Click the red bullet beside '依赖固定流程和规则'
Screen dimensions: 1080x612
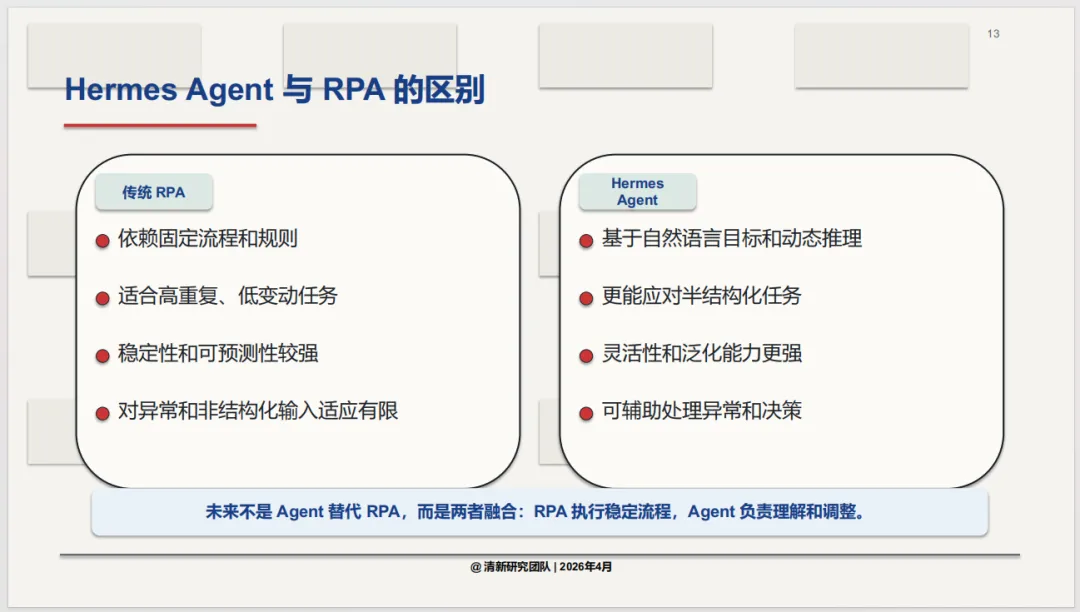pyautogui.click(x=103, y=241)
